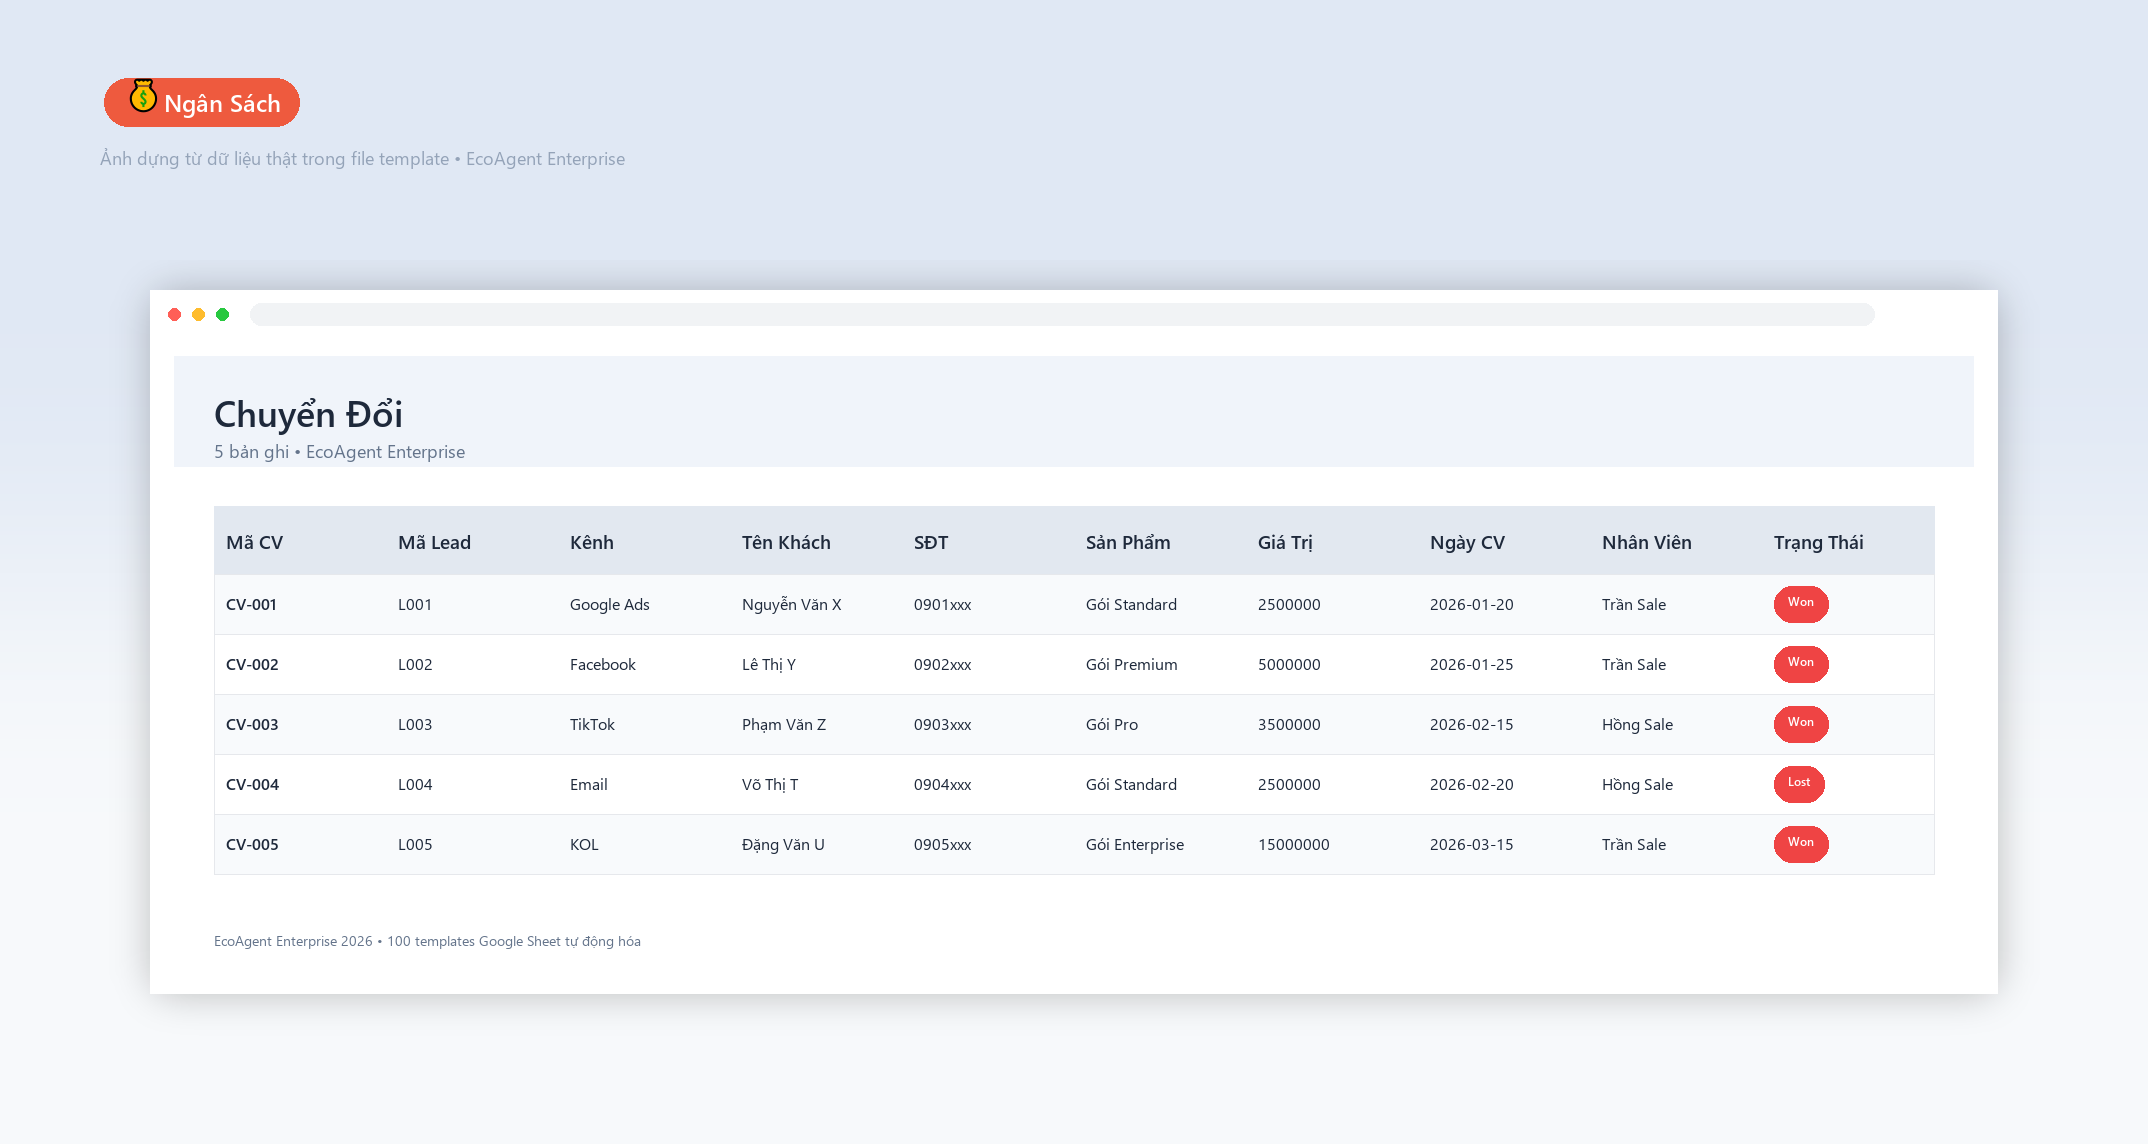Click the Won badge for CV-003
Screen dimensions: 2148x1144
tap(1801, 723)
